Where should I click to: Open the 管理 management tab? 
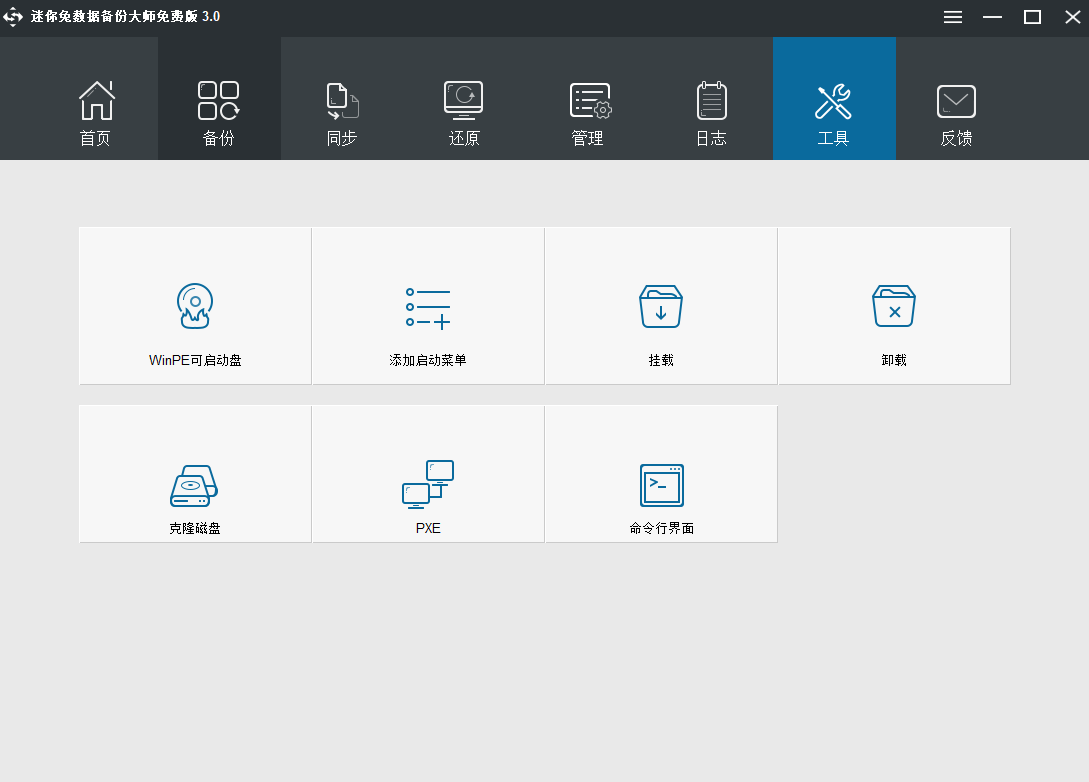[588, 99]
